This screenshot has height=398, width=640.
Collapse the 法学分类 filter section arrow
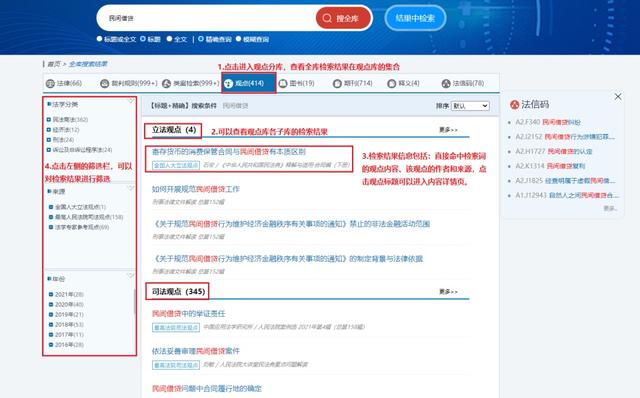pyautogui.click(x=131, y=101)
